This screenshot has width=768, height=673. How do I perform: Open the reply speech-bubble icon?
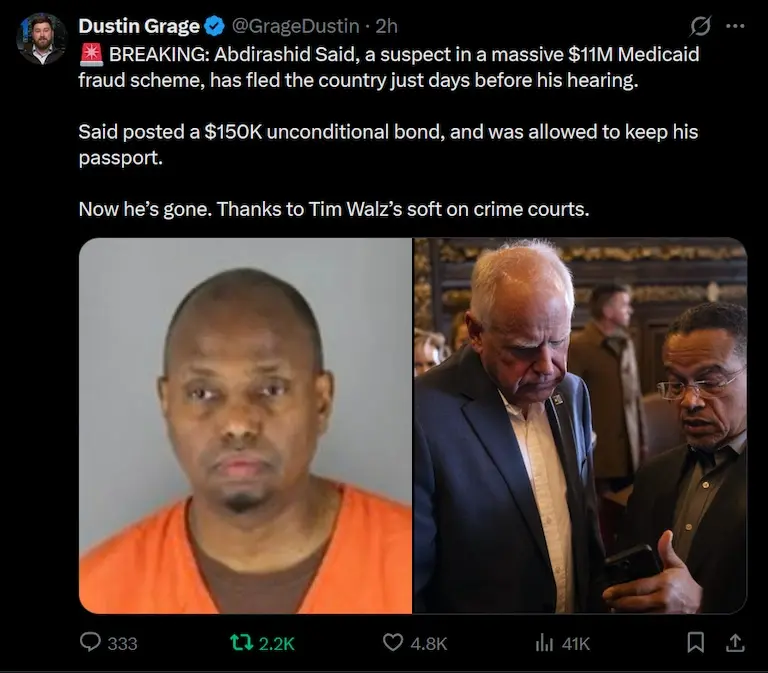(x=90, y=642)
